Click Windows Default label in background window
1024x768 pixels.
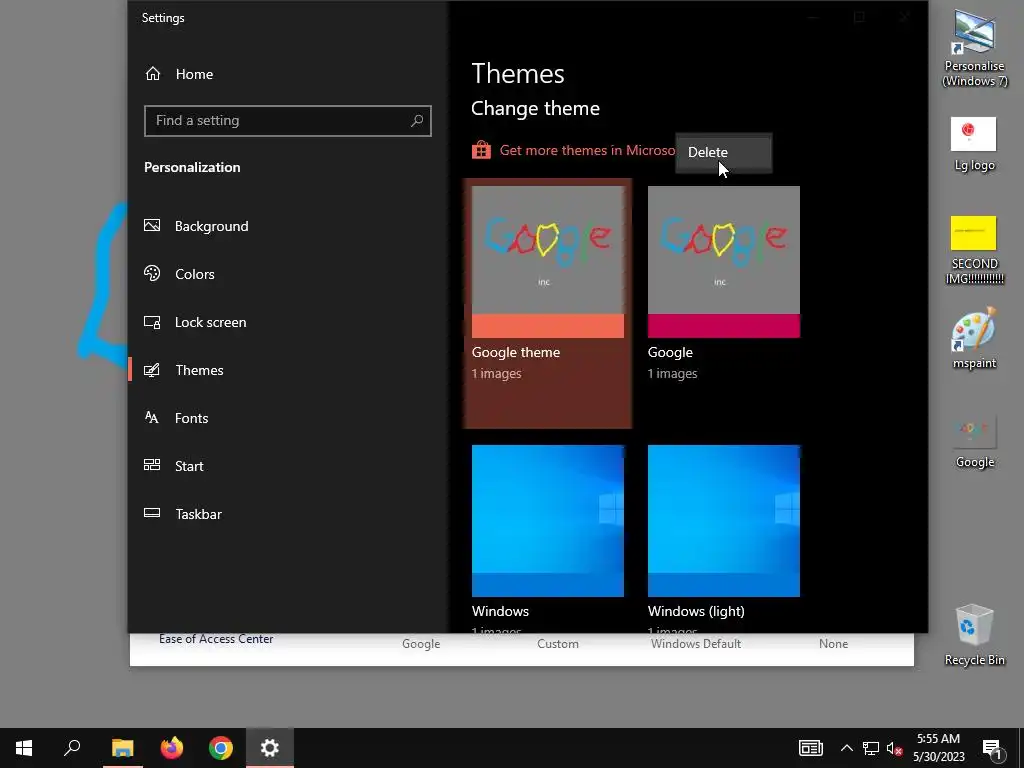pos(696,644)
